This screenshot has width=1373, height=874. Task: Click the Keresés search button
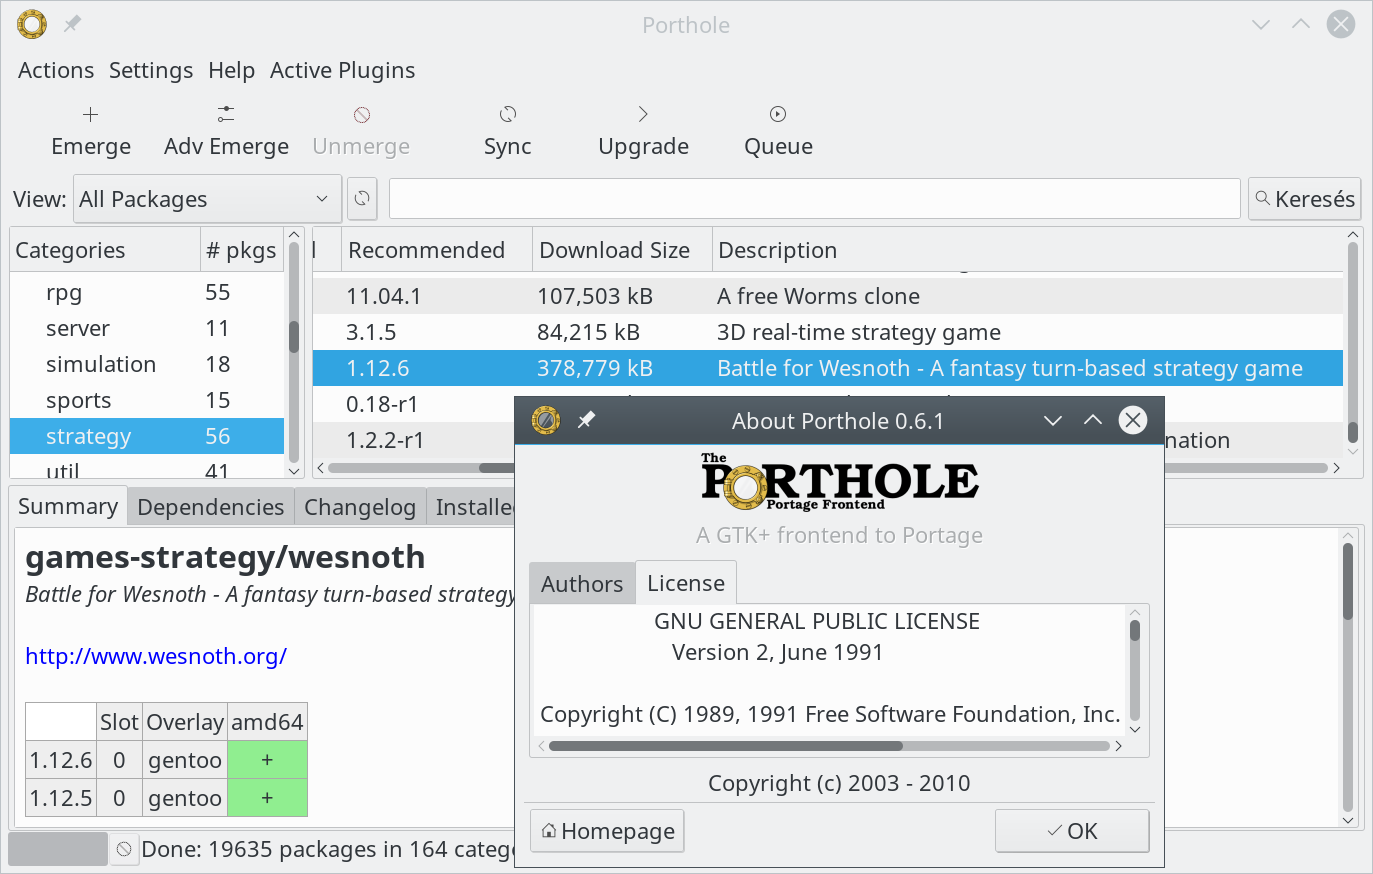1305,199
